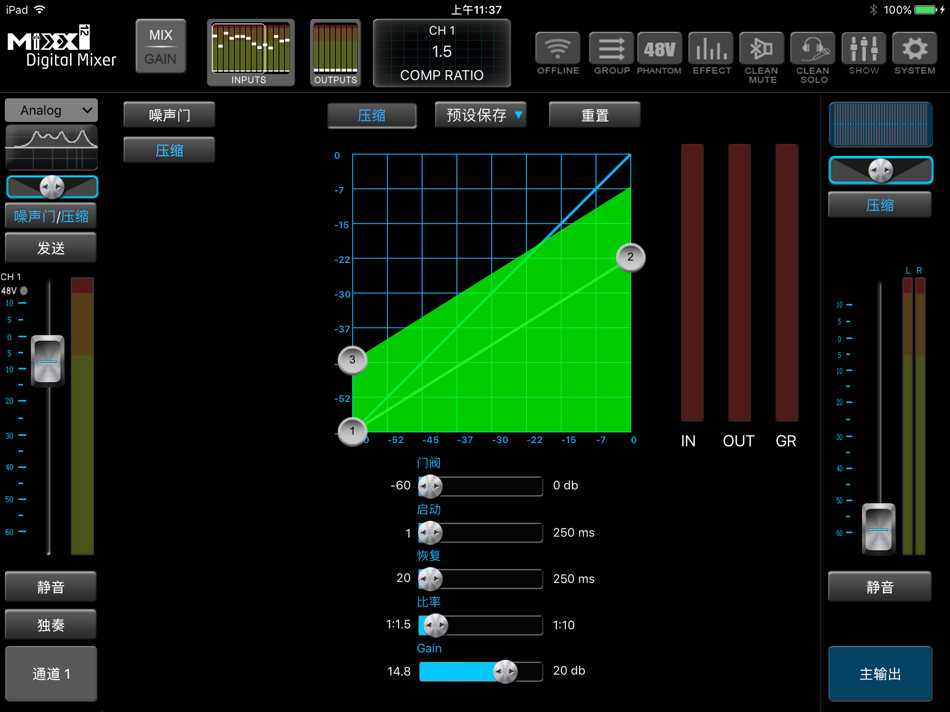Viewport: 950px width, 712px height.
Task: Select graph handle number 2
Action: (630, 257)
